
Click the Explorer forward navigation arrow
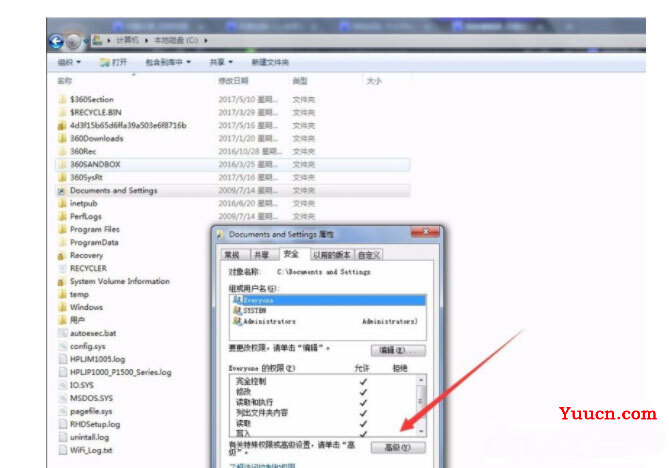pos(73,41)
